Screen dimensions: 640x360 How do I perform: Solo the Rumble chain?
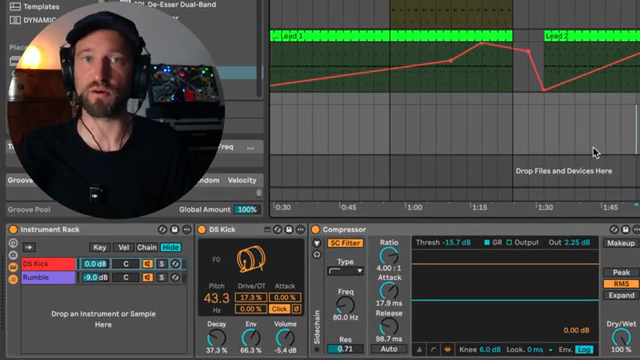(x=162, y=278)
